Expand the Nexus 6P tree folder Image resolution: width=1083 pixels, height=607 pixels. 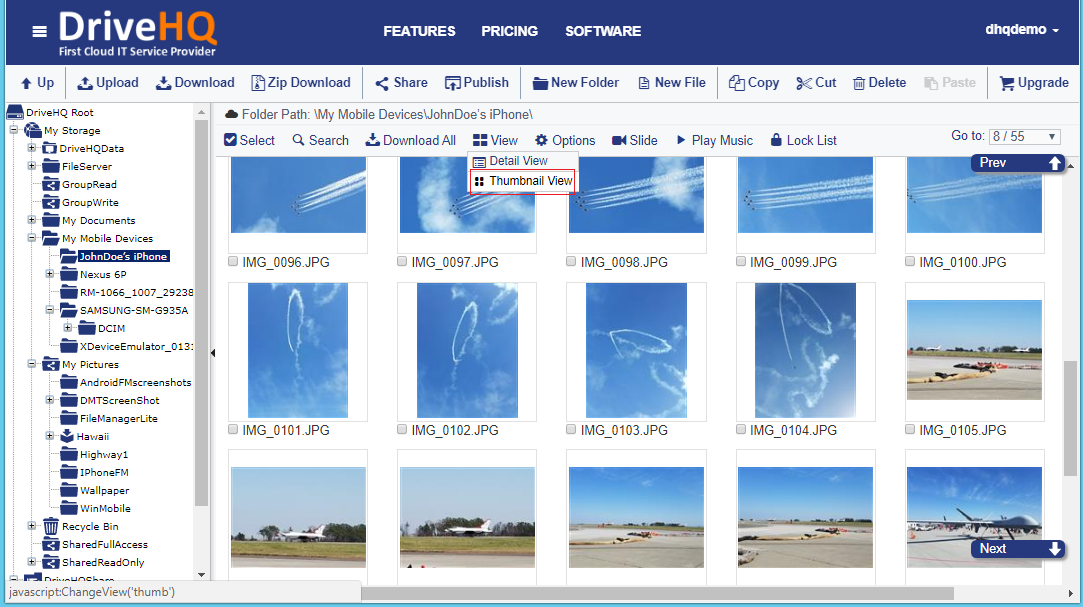coord(50,274)
